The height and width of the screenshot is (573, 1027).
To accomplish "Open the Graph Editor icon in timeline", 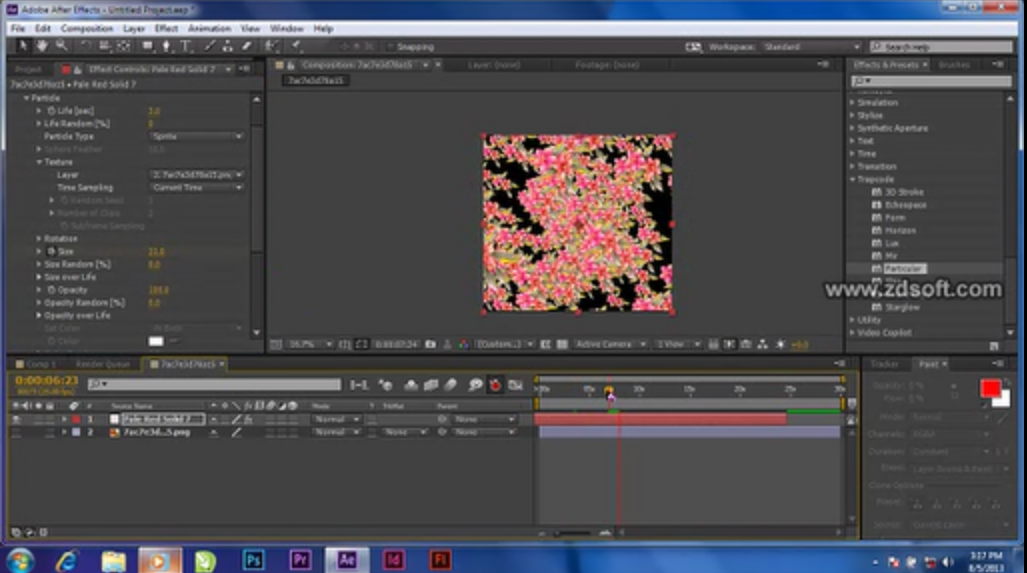I will [x=515, y=385].
